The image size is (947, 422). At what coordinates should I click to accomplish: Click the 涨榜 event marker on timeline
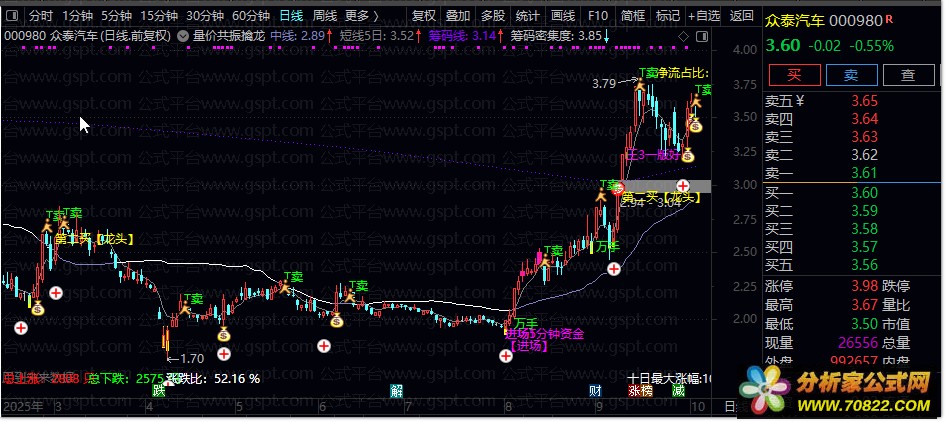640,391
